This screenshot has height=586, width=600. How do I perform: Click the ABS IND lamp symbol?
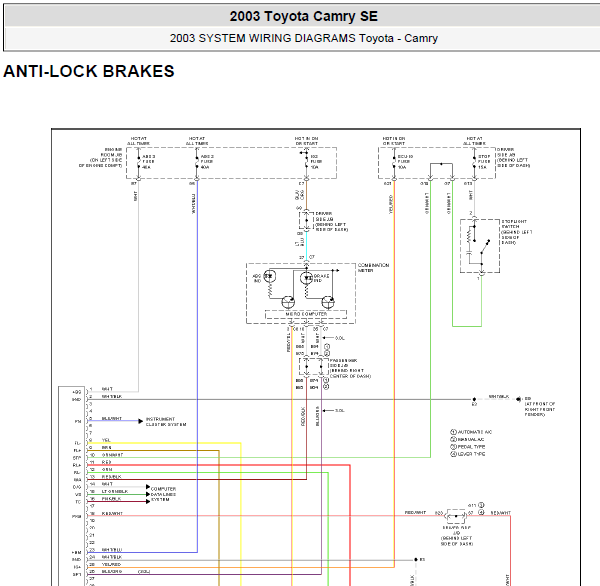click(x=269, y=276)
